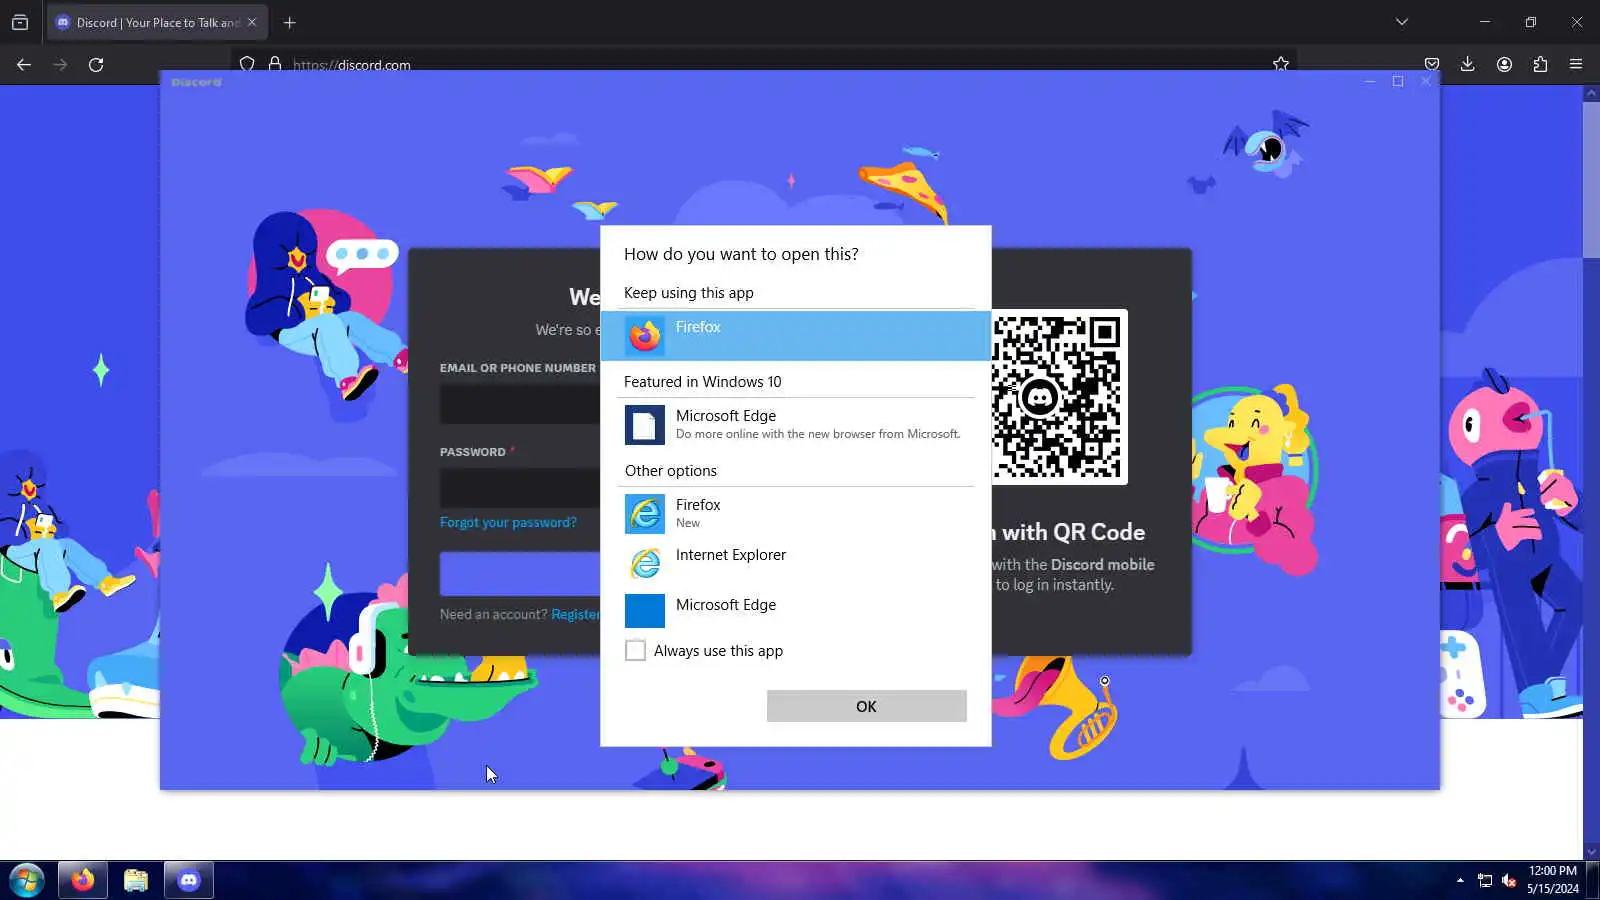
Task: Open the Firefox hamburger application menu
Action: (x=1576, y=65)
